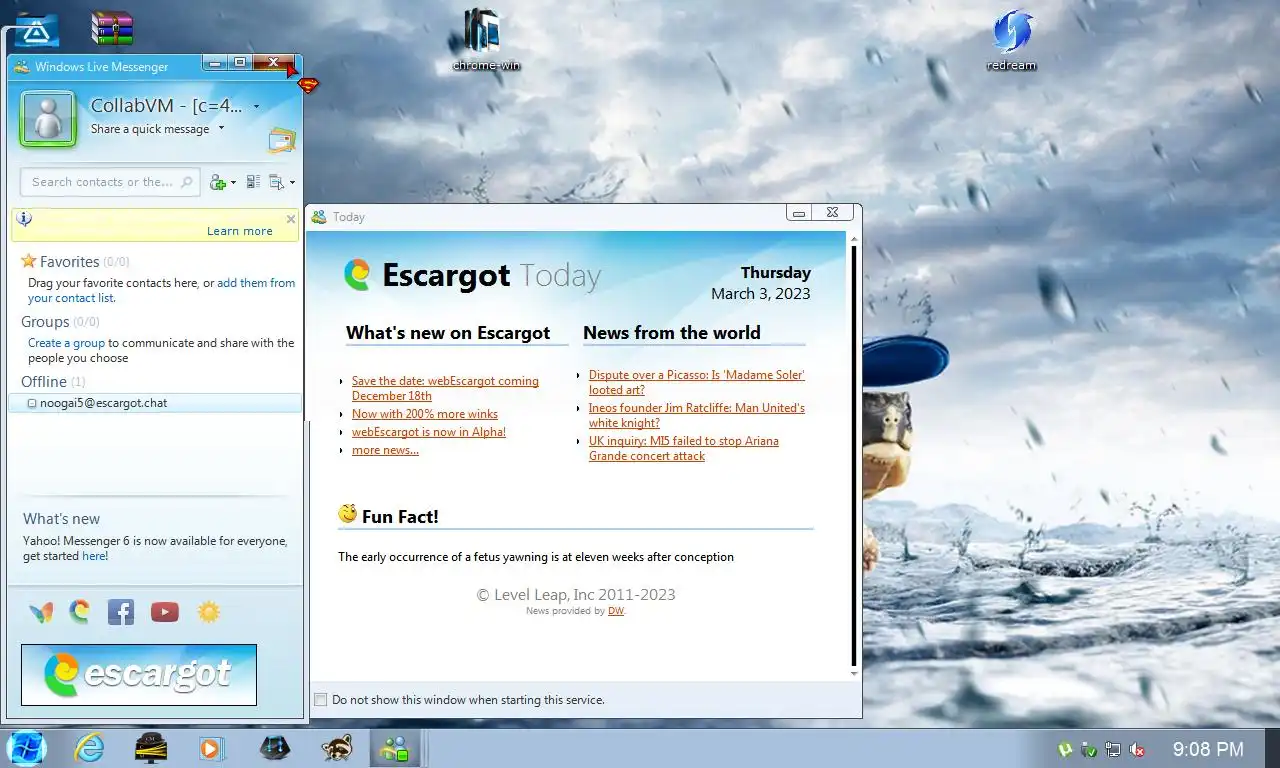Open the Jim Ratcliffe Man United news link
1280x768 pixels.
tap(697, 415)
